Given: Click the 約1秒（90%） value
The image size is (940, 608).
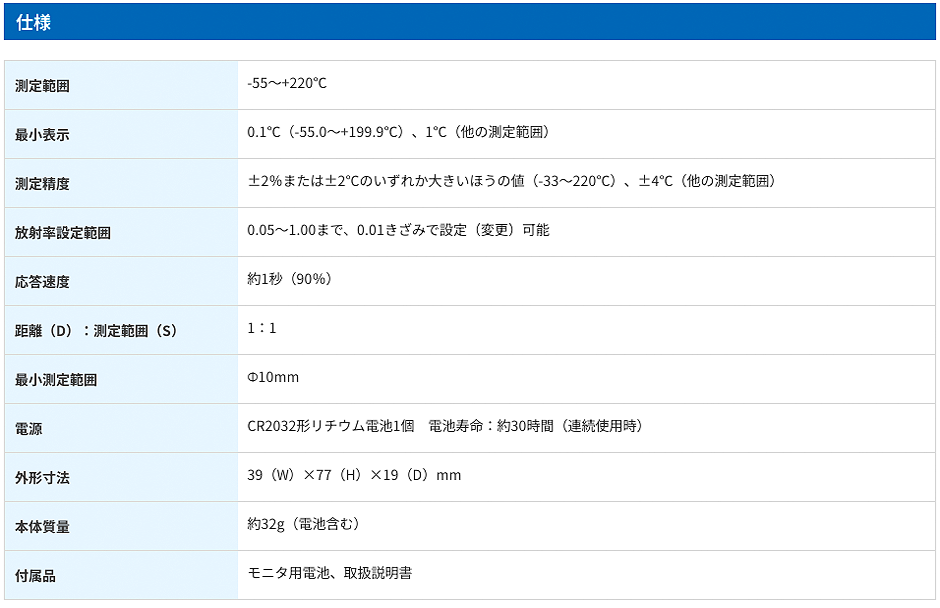Looking at the screenshot, I should 289,280.
